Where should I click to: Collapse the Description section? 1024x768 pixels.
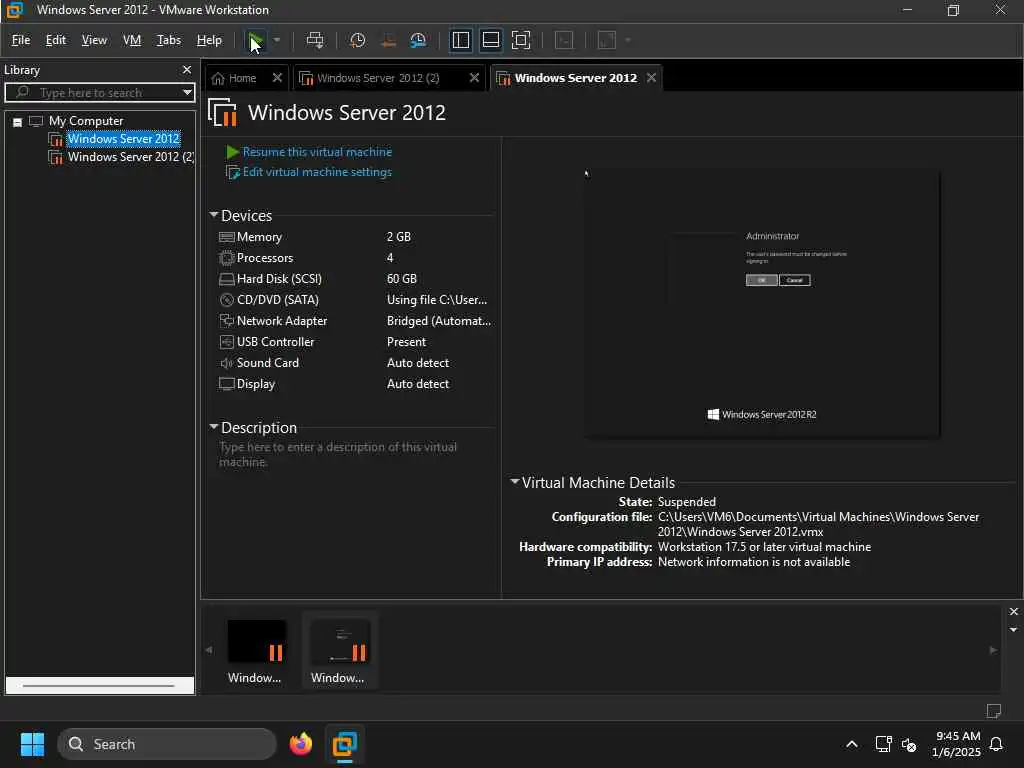coord(214,427)
